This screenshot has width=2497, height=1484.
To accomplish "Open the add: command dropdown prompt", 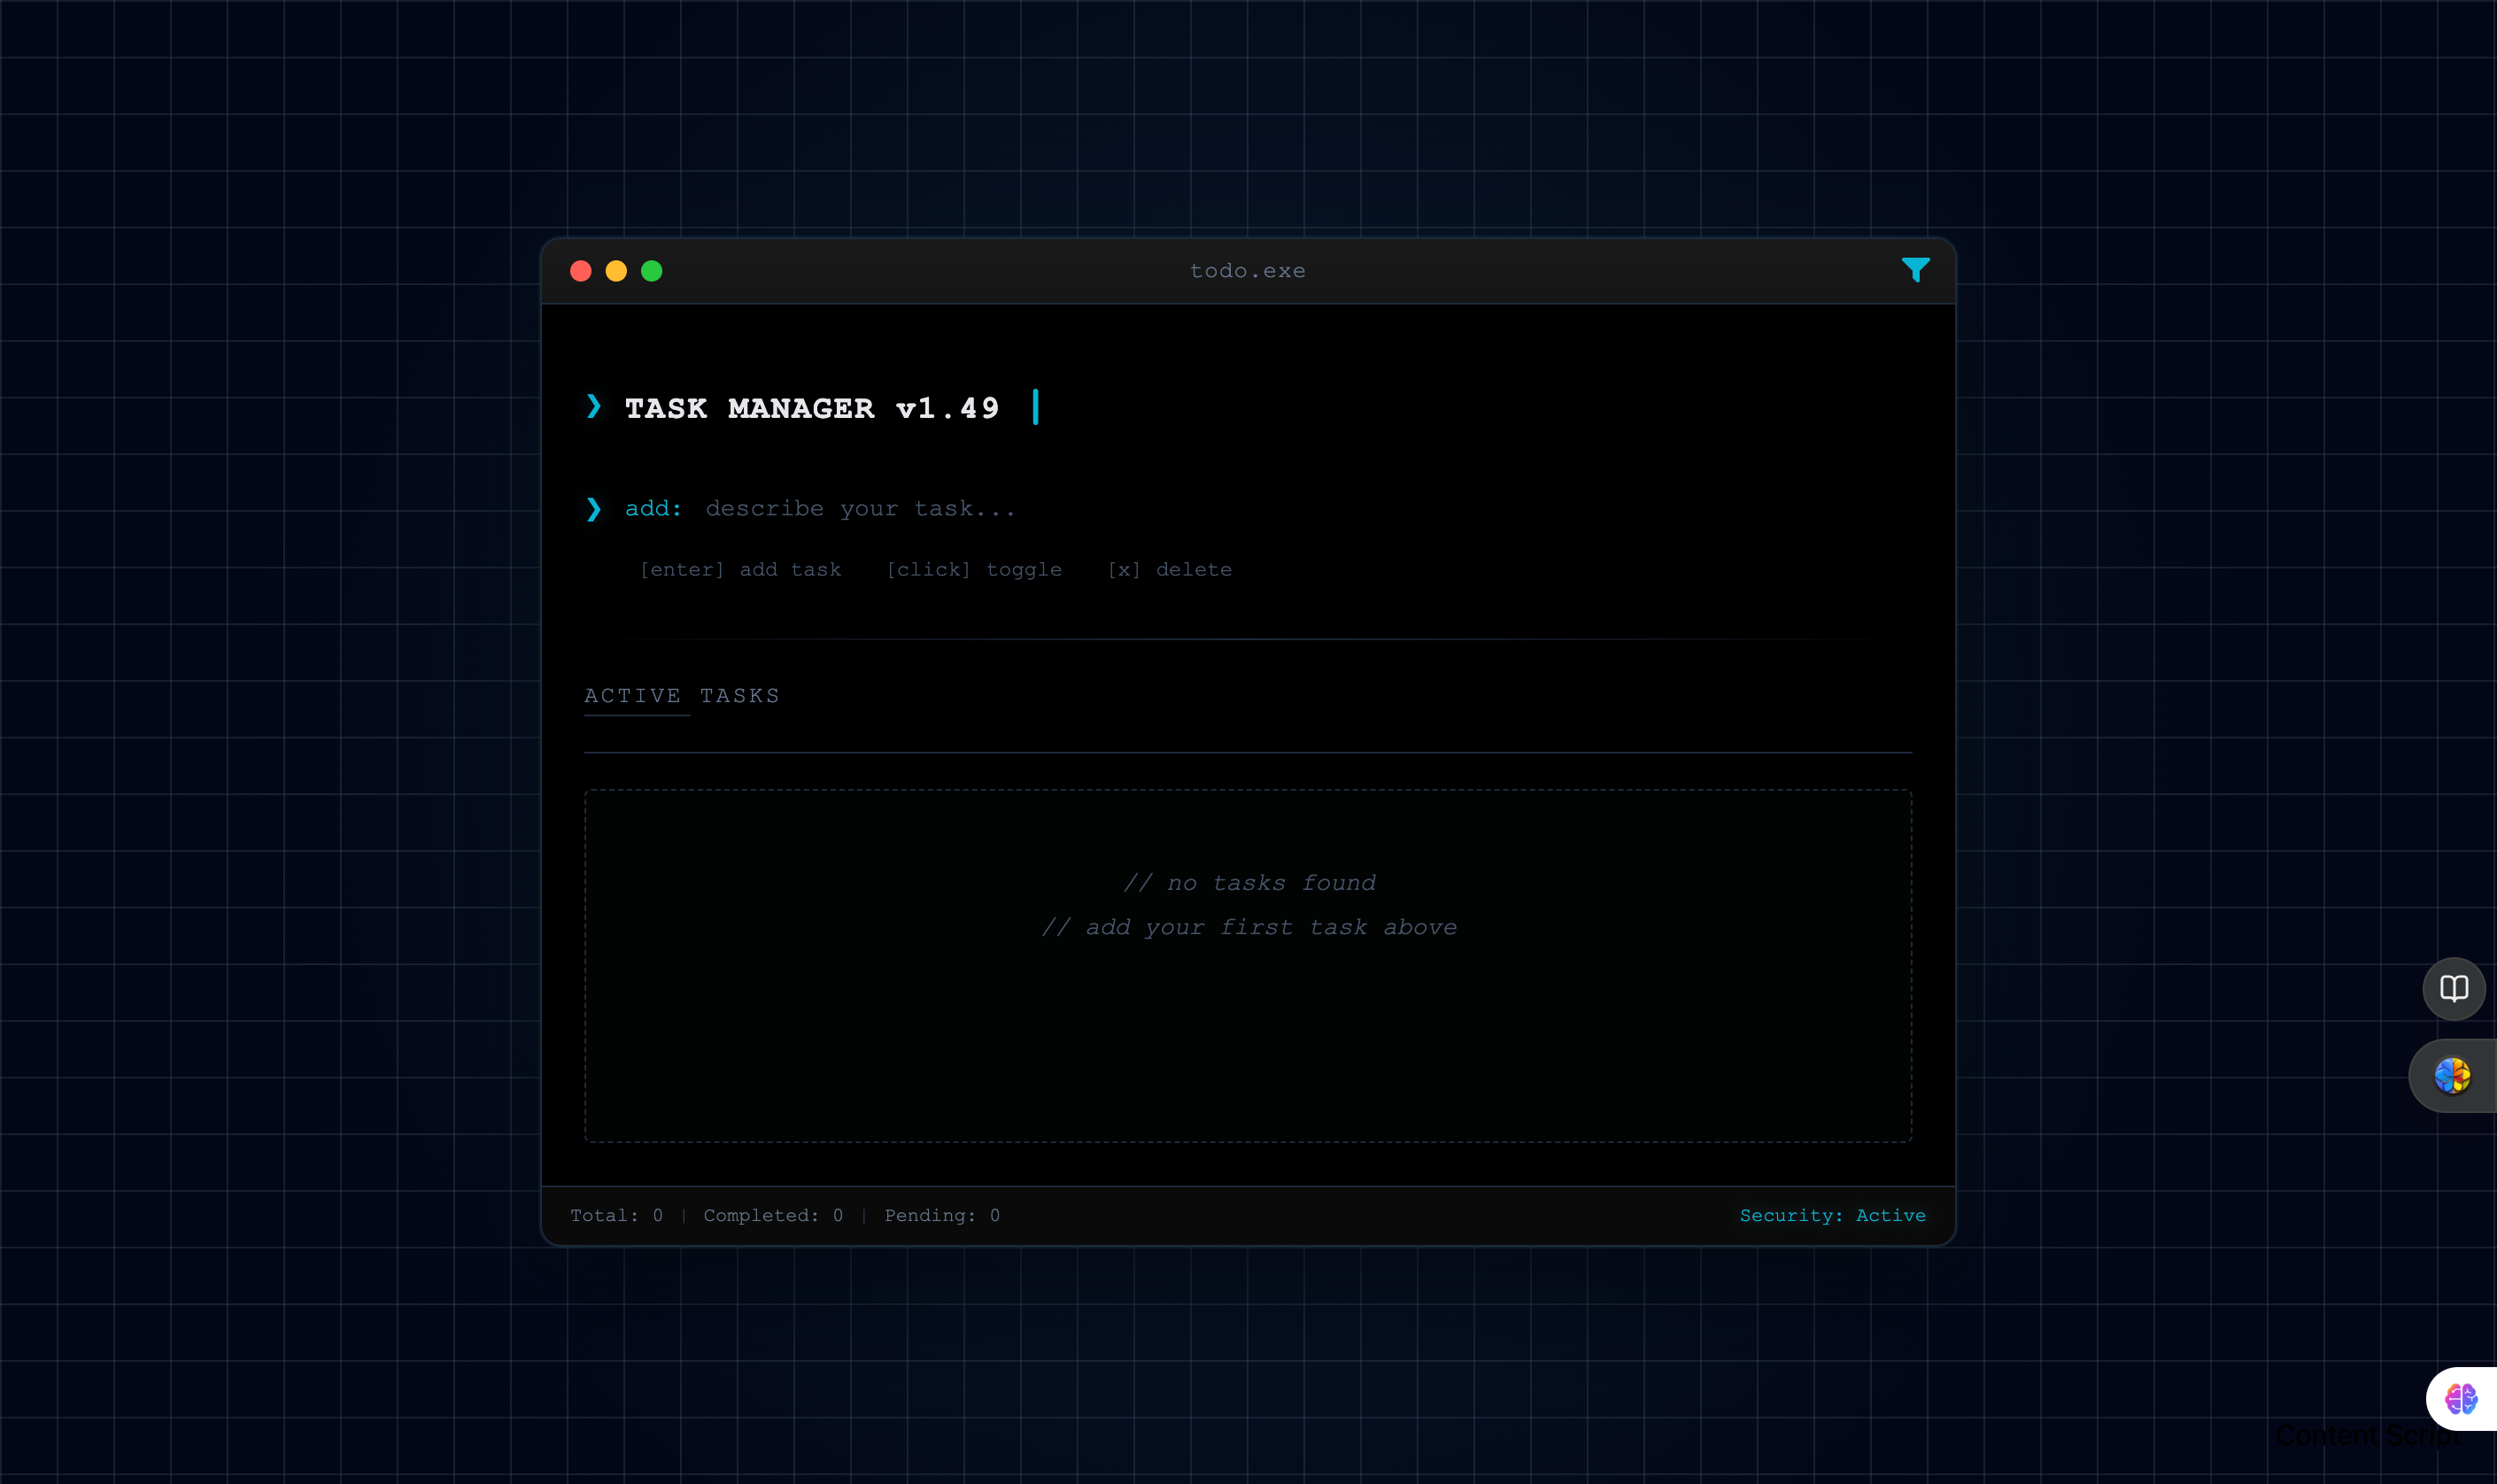I will click(x=653, y=508).
